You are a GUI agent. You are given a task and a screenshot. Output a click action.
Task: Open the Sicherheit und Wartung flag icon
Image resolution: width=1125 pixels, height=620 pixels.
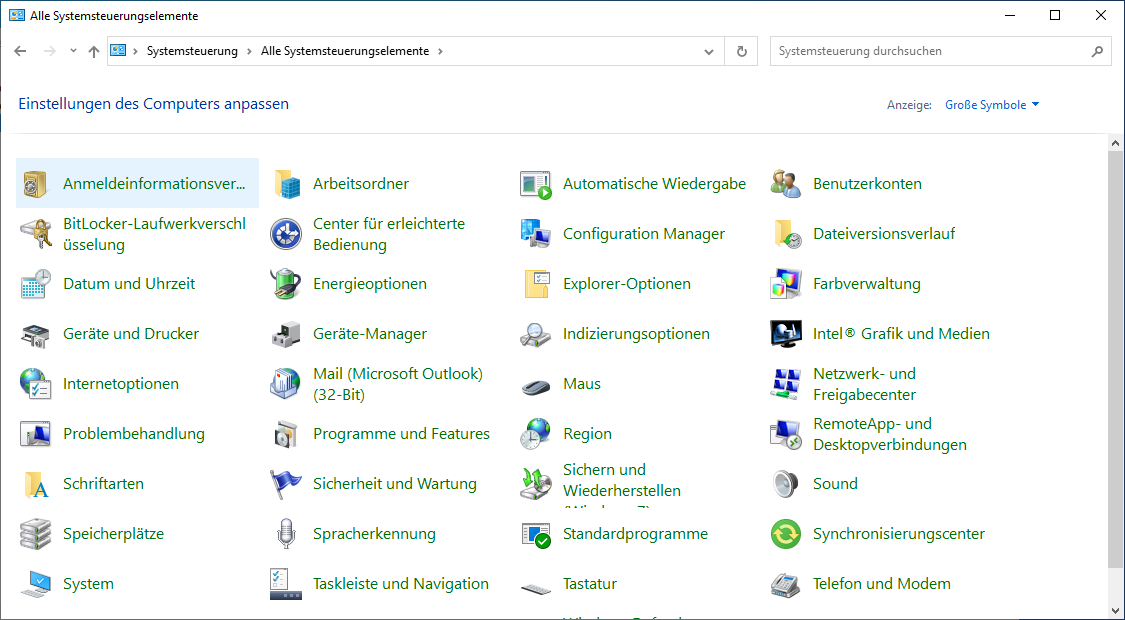click(x=286, y=484)
